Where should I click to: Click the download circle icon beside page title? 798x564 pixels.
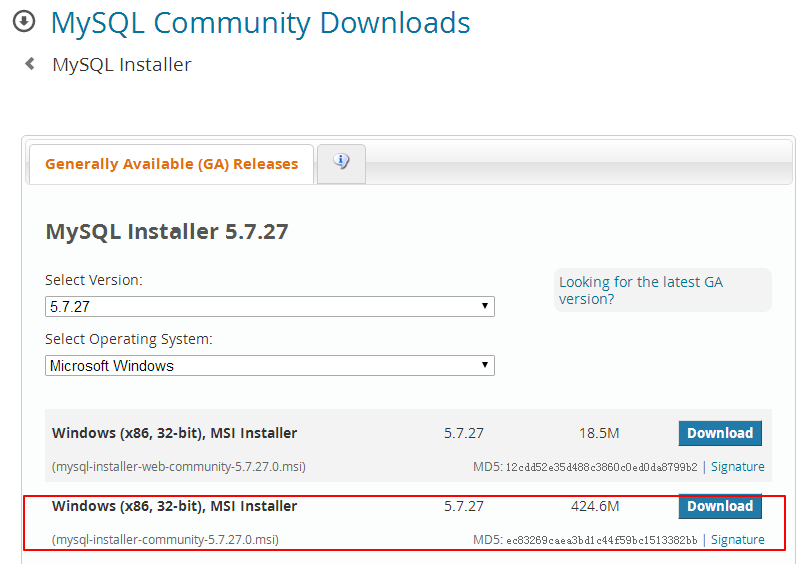[x=23, y=22]
